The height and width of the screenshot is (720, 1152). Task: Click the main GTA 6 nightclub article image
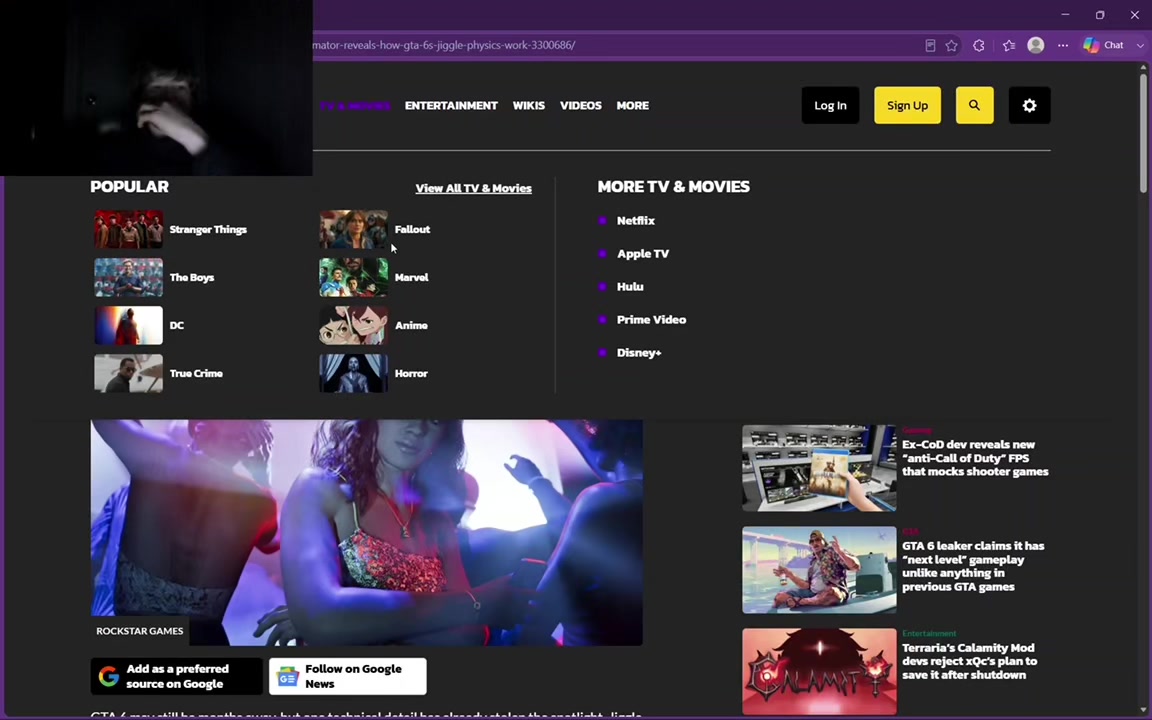click(367, 532)
